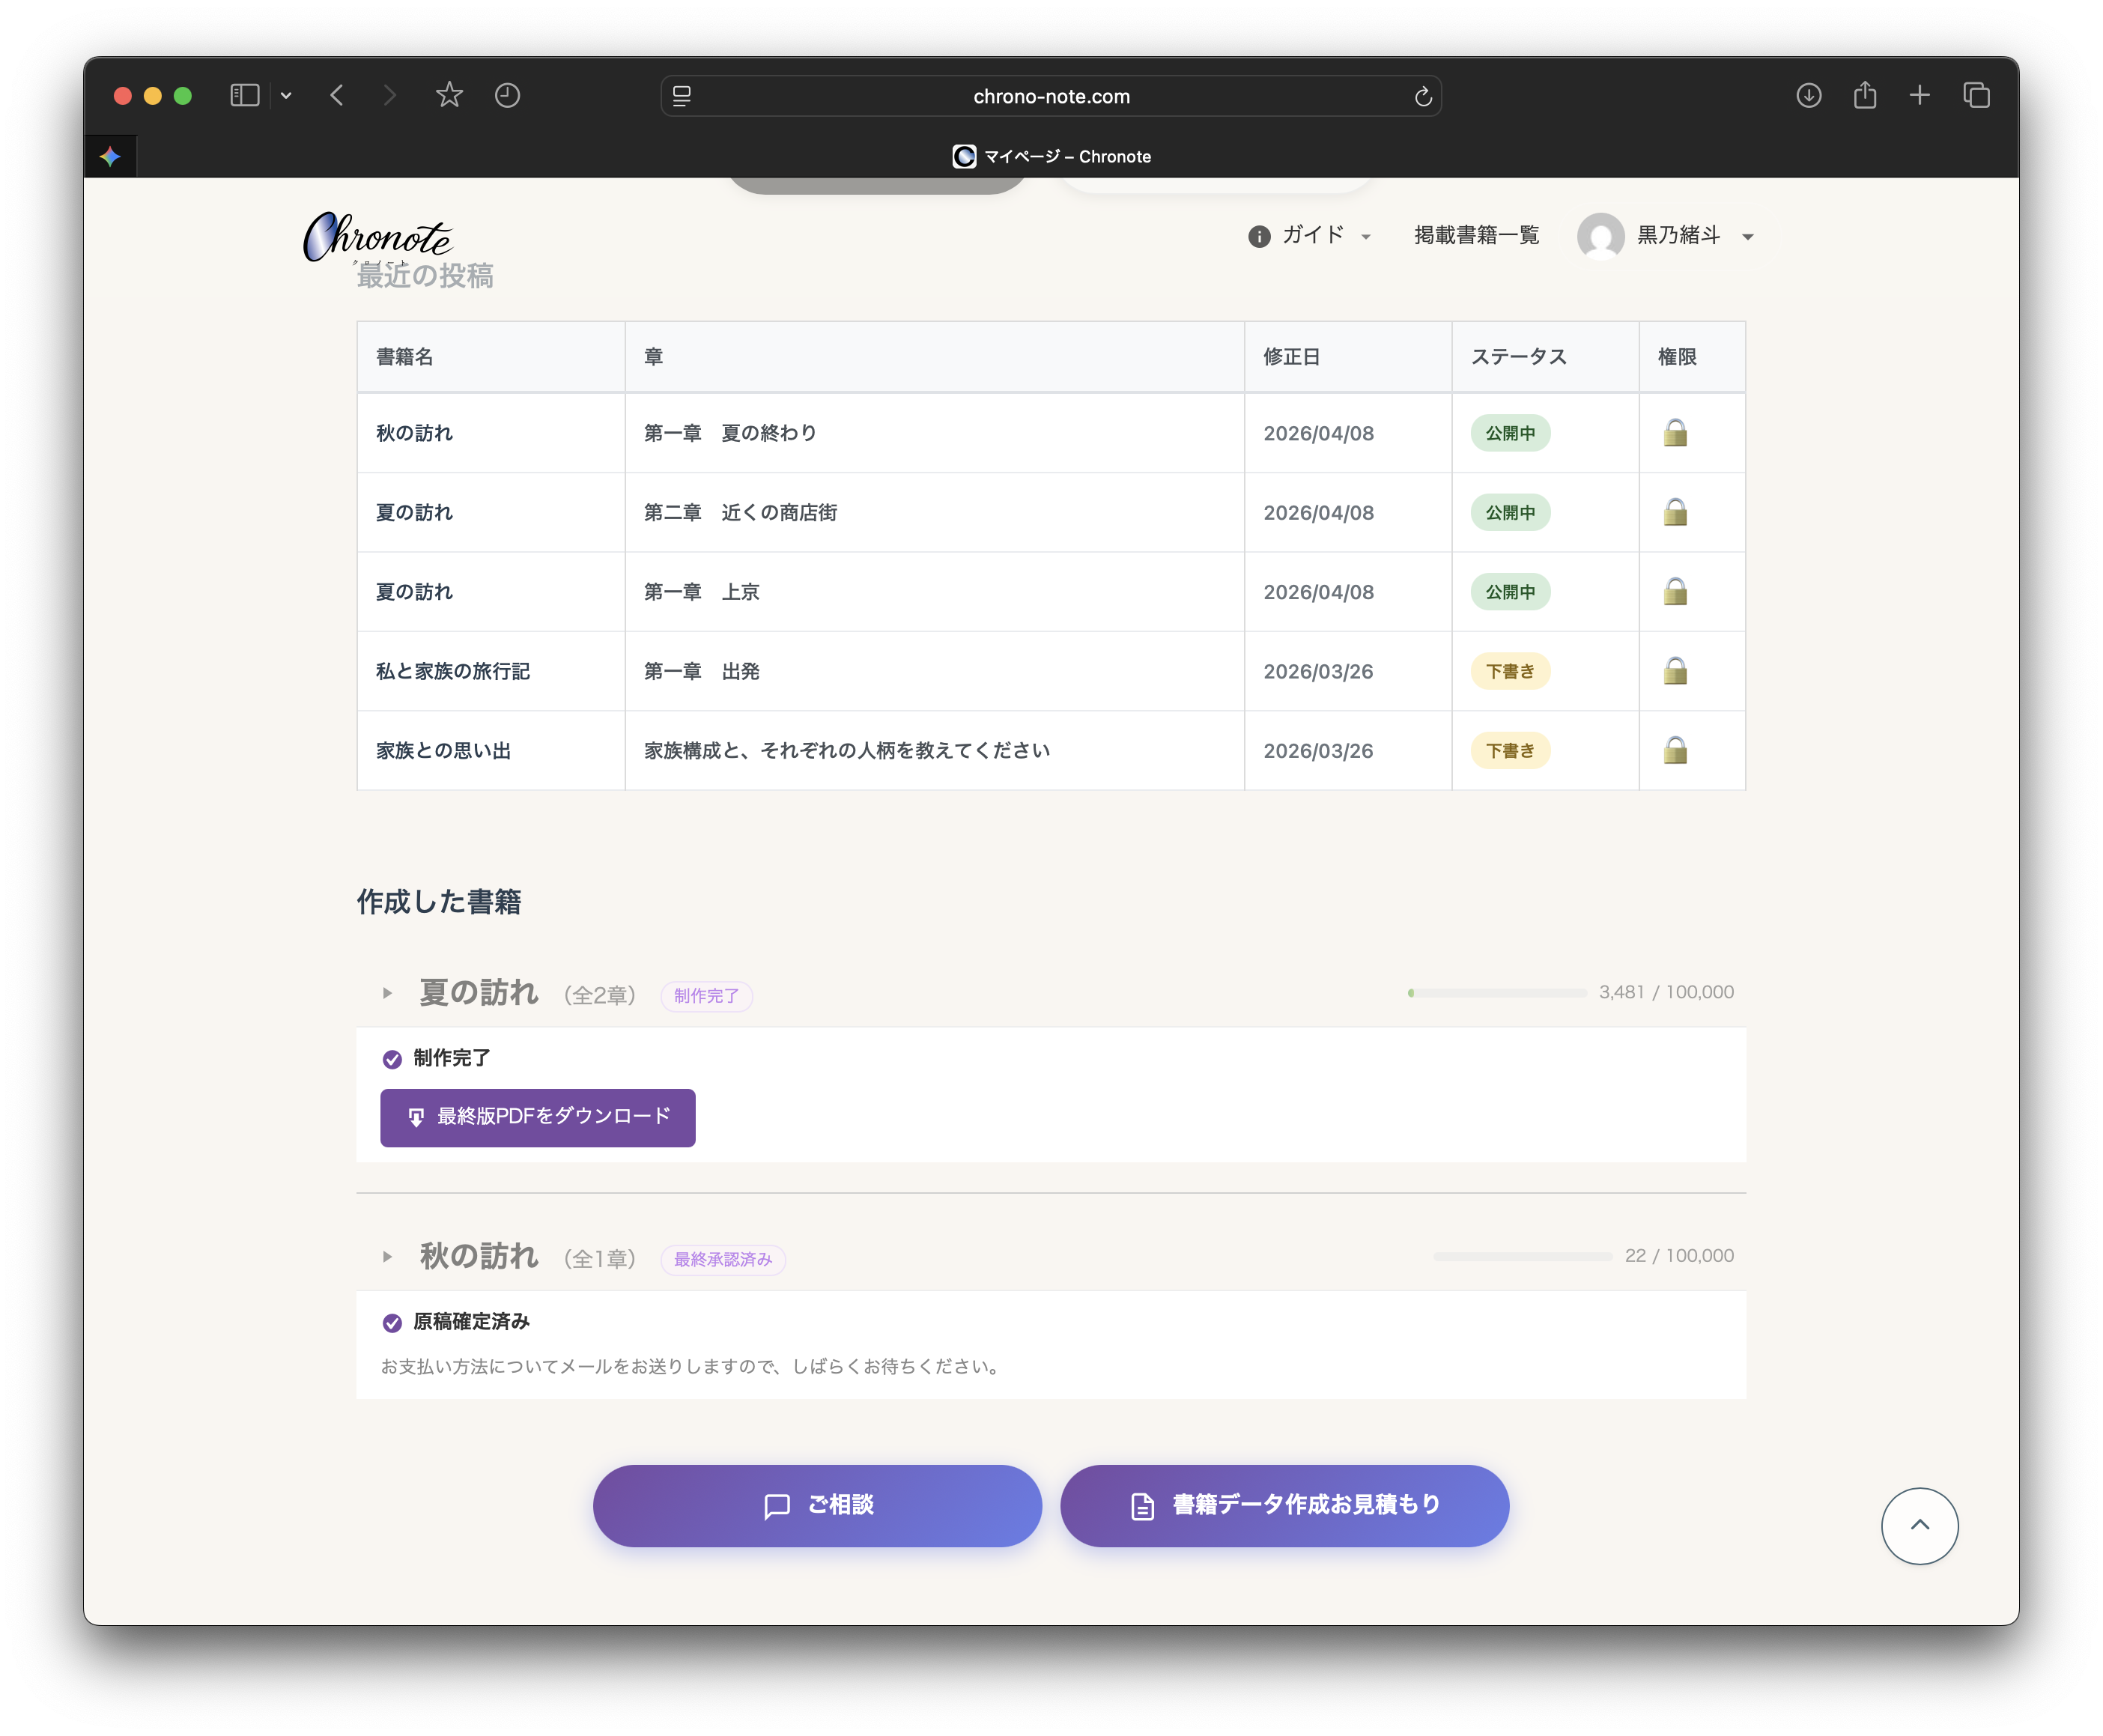Viewport: 2103px width, 1736px height.
Task: Expand the 夏の訪れ book section
Action: [387, 993]
